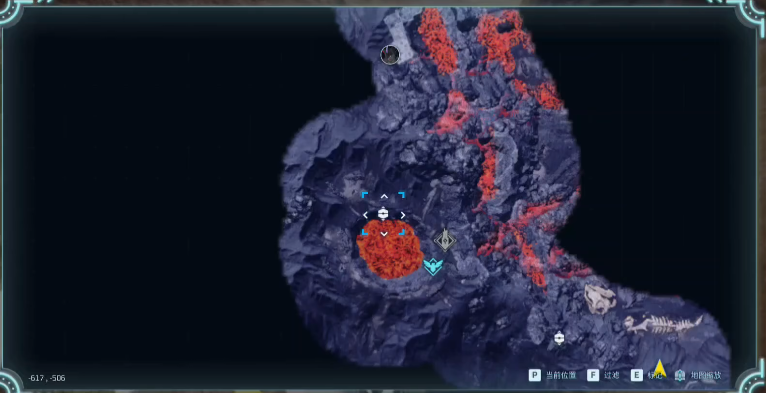This screenshot has width=766, height=393.
Task: Click the right chevron beside the marker
Action: [403, 215]
